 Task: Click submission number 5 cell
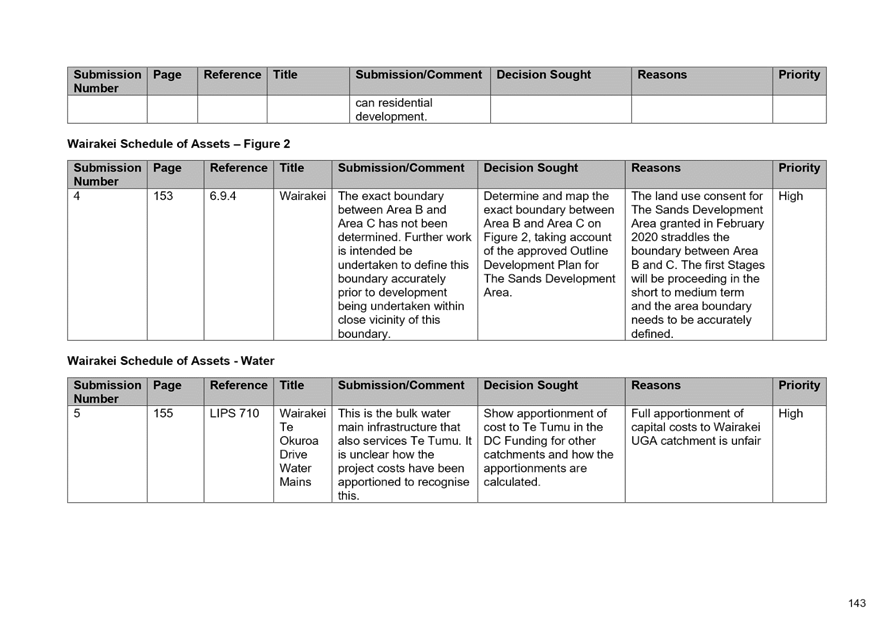(x=107, y=454)
